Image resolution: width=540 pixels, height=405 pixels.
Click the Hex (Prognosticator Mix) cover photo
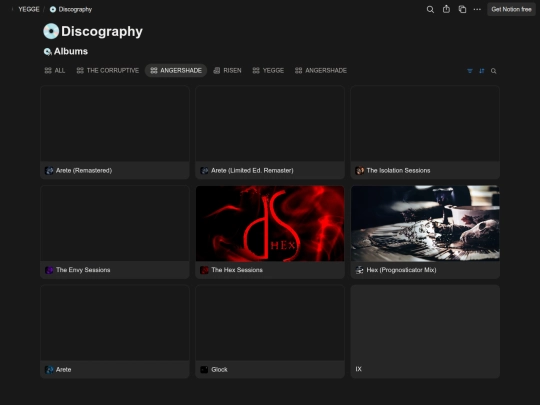425,224
